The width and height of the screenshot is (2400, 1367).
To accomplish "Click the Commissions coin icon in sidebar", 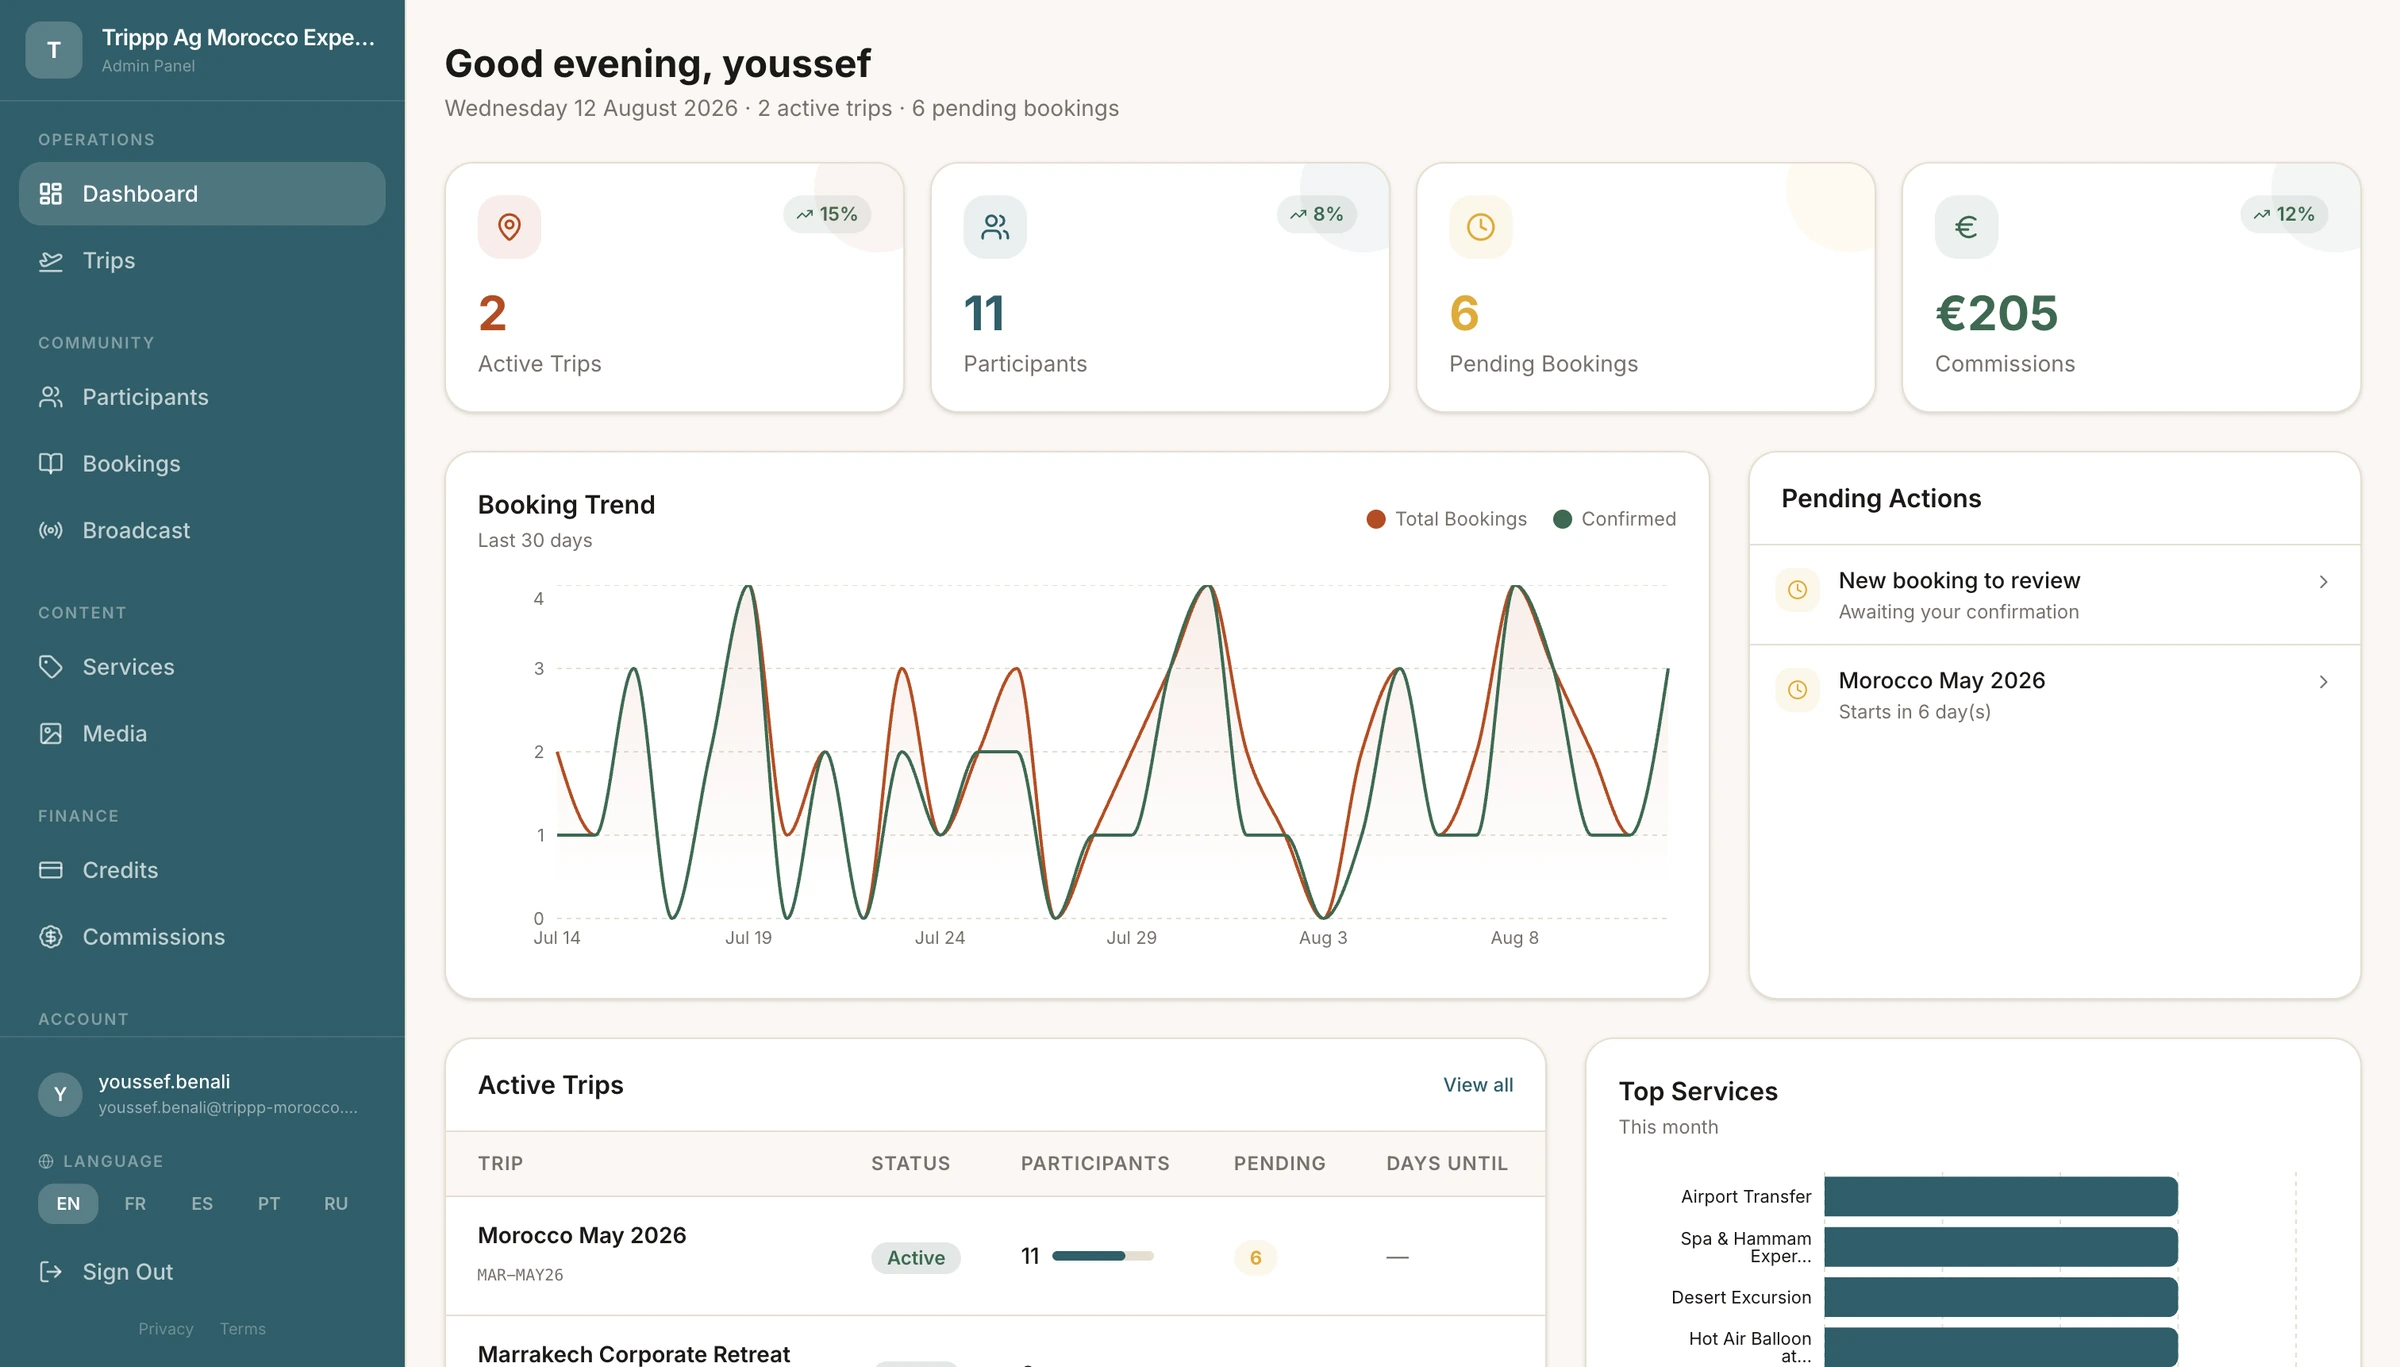I will (51, 937).
